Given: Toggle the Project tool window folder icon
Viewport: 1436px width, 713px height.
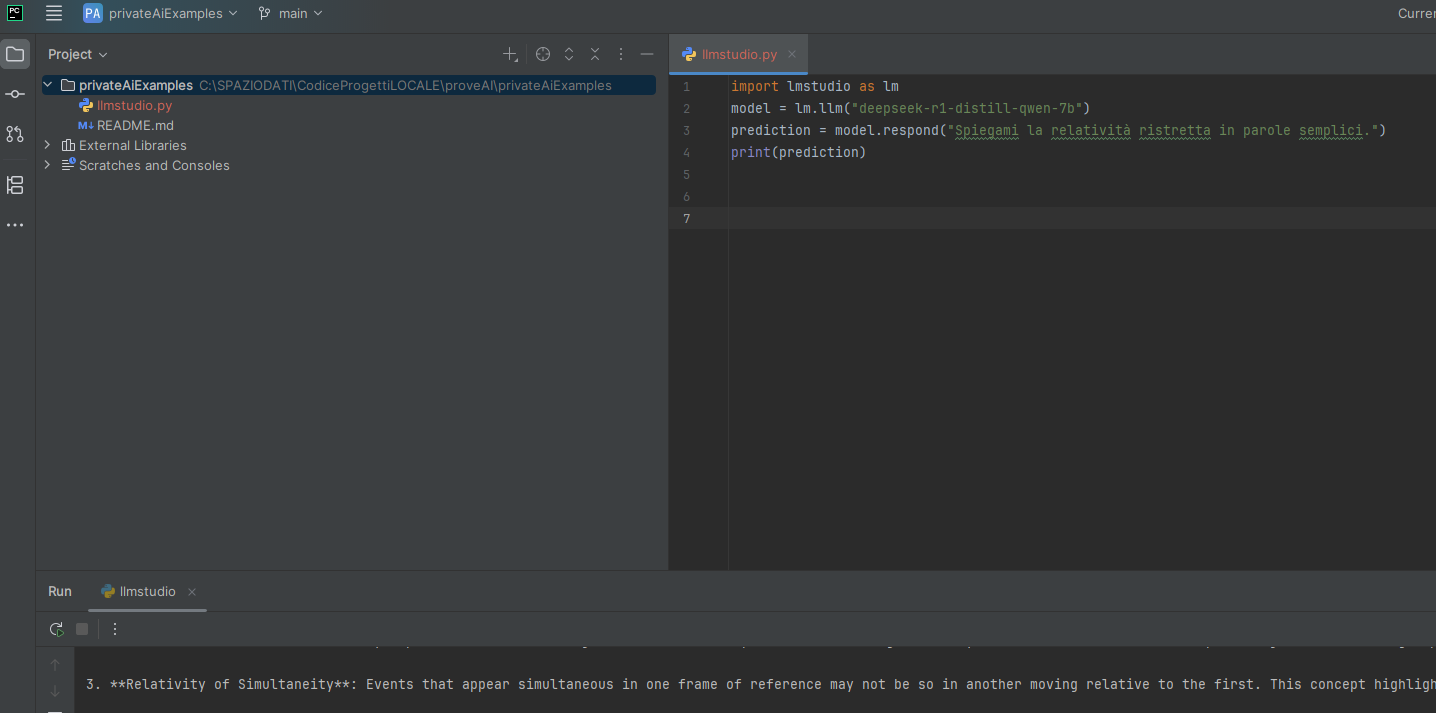Looking at the screenshot, I should [x=15, y=54].
